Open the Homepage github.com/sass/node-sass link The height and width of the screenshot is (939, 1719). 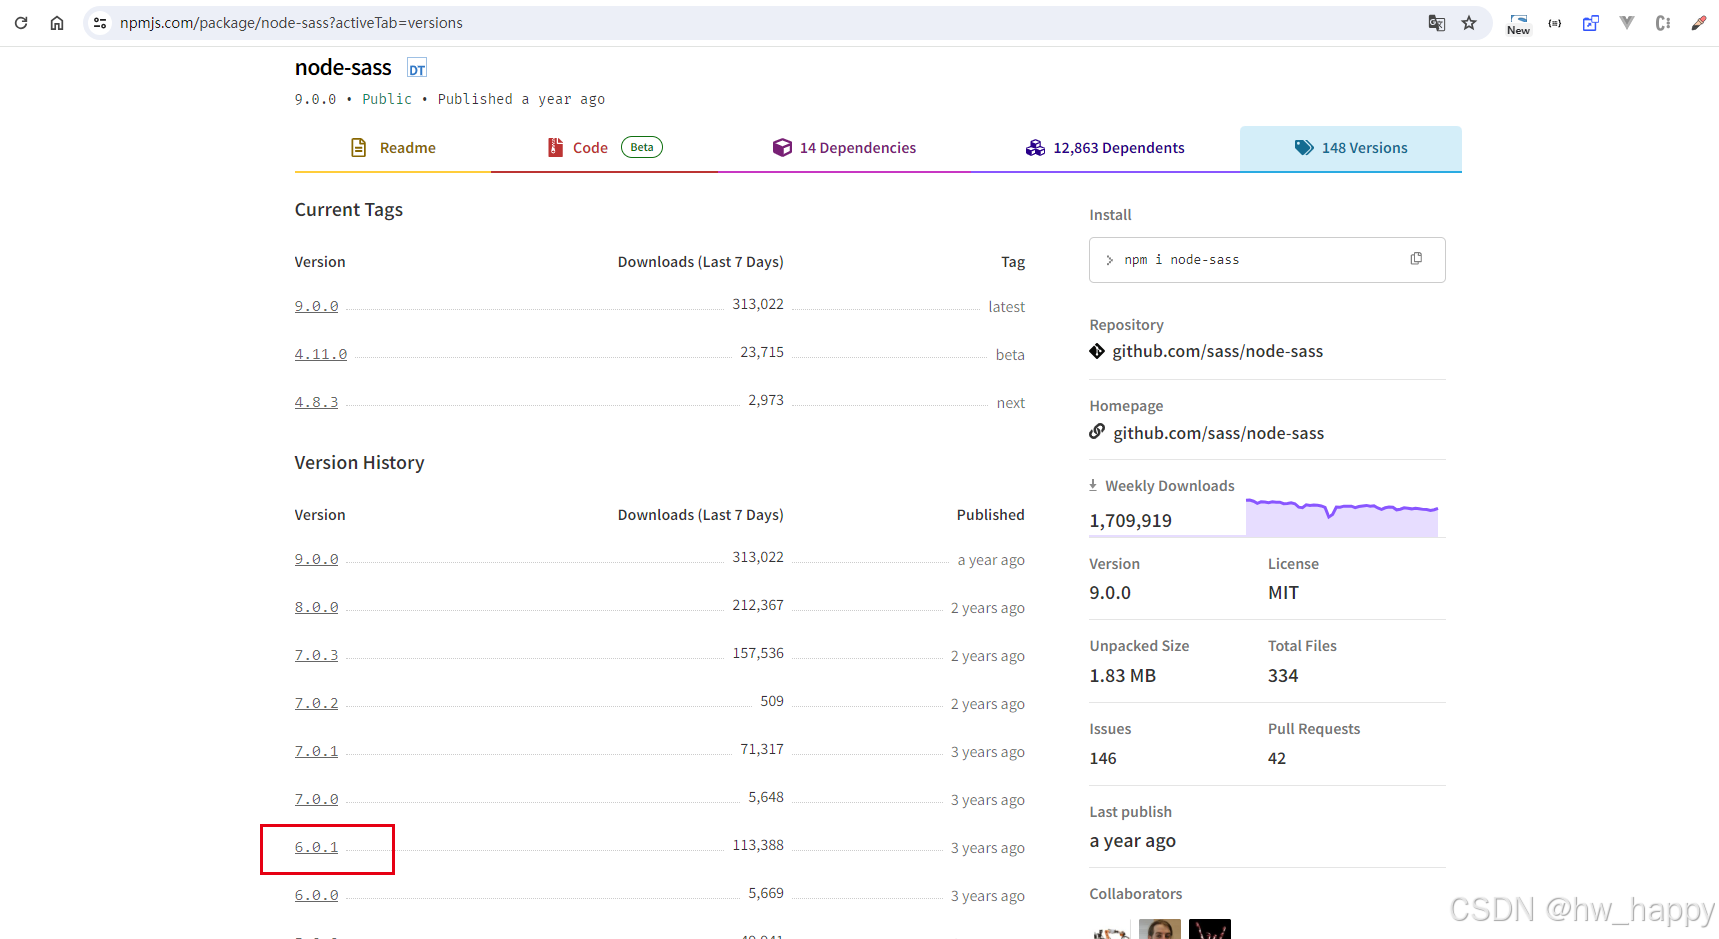coord(1218,433)
